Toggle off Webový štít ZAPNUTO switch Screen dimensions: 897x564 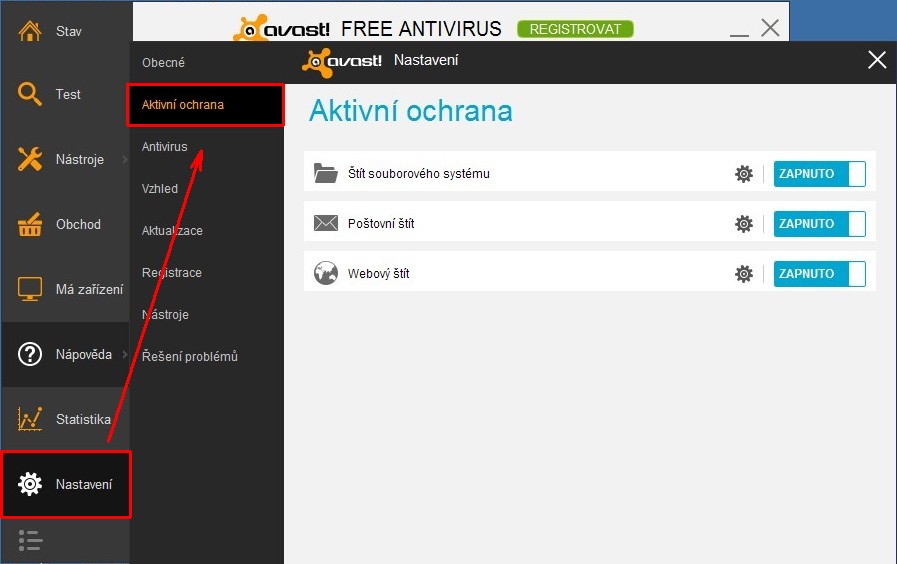click(819, 273)
